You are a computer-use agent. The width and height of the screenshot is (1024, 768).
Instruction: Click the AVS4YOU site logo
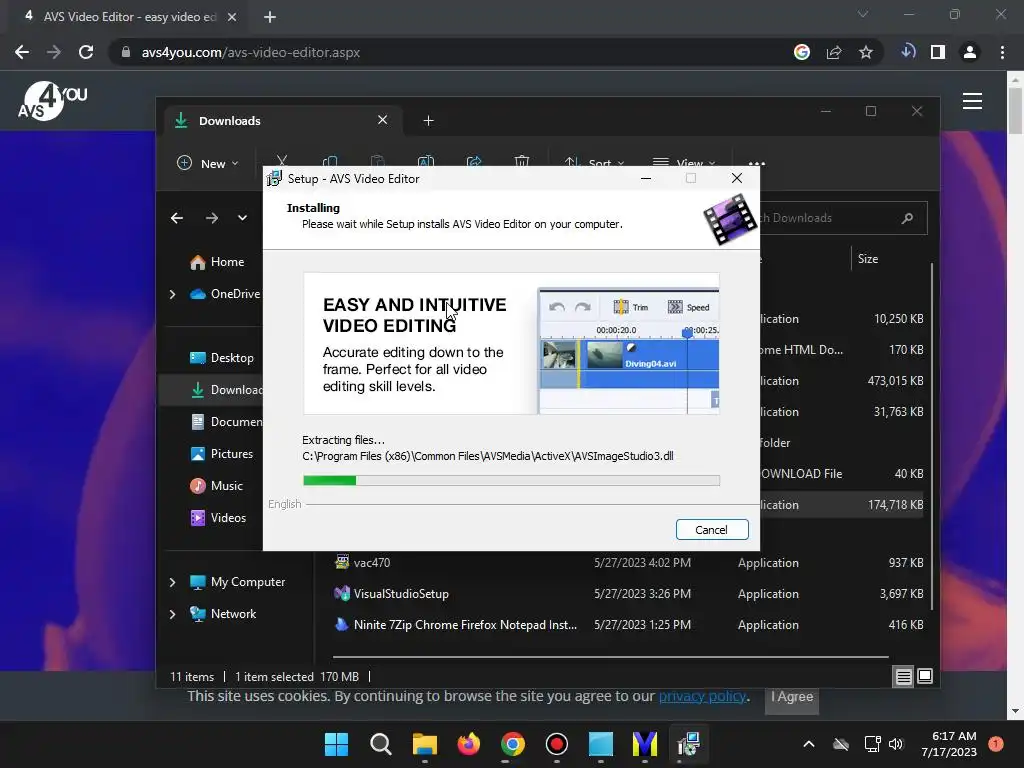[x=52, y=101]
